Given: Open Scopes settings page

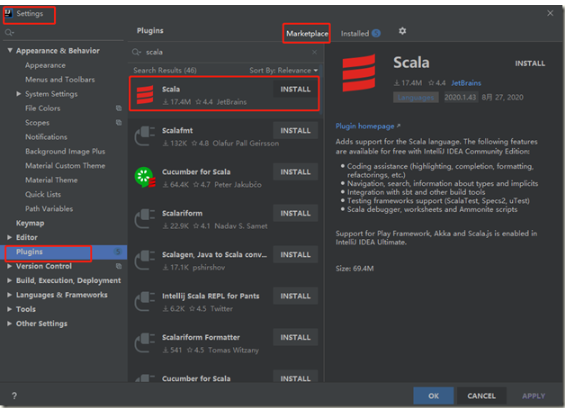Looking at the screenshot, I should pos(37,123).
